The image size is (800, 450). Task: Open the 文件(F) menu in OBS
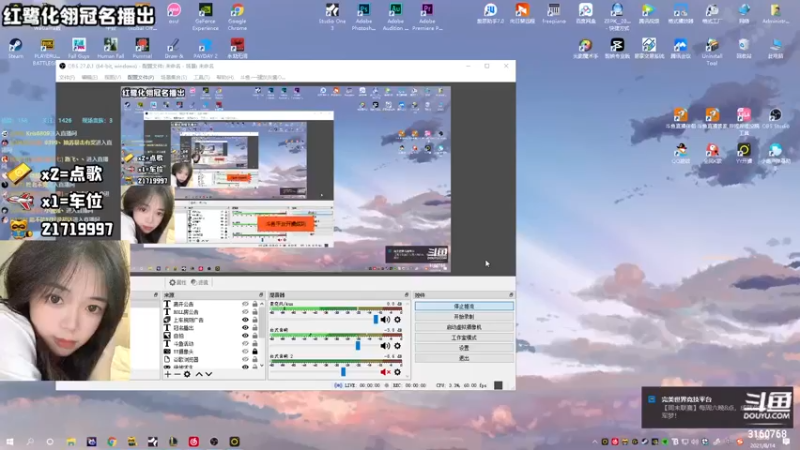click(67, 78)
